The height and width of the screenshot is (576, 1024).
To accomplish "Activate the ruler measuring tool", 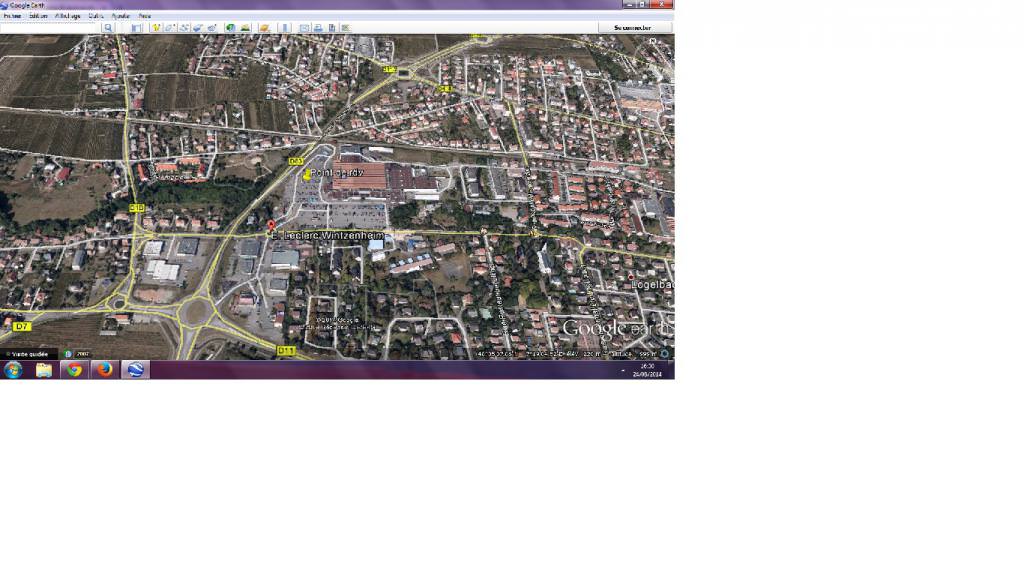I will 285,27.
